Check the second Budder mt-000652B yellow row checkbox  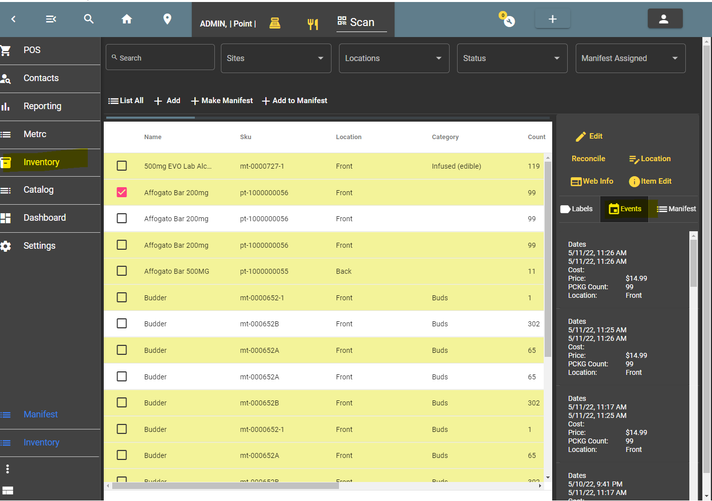pos(122,402)
